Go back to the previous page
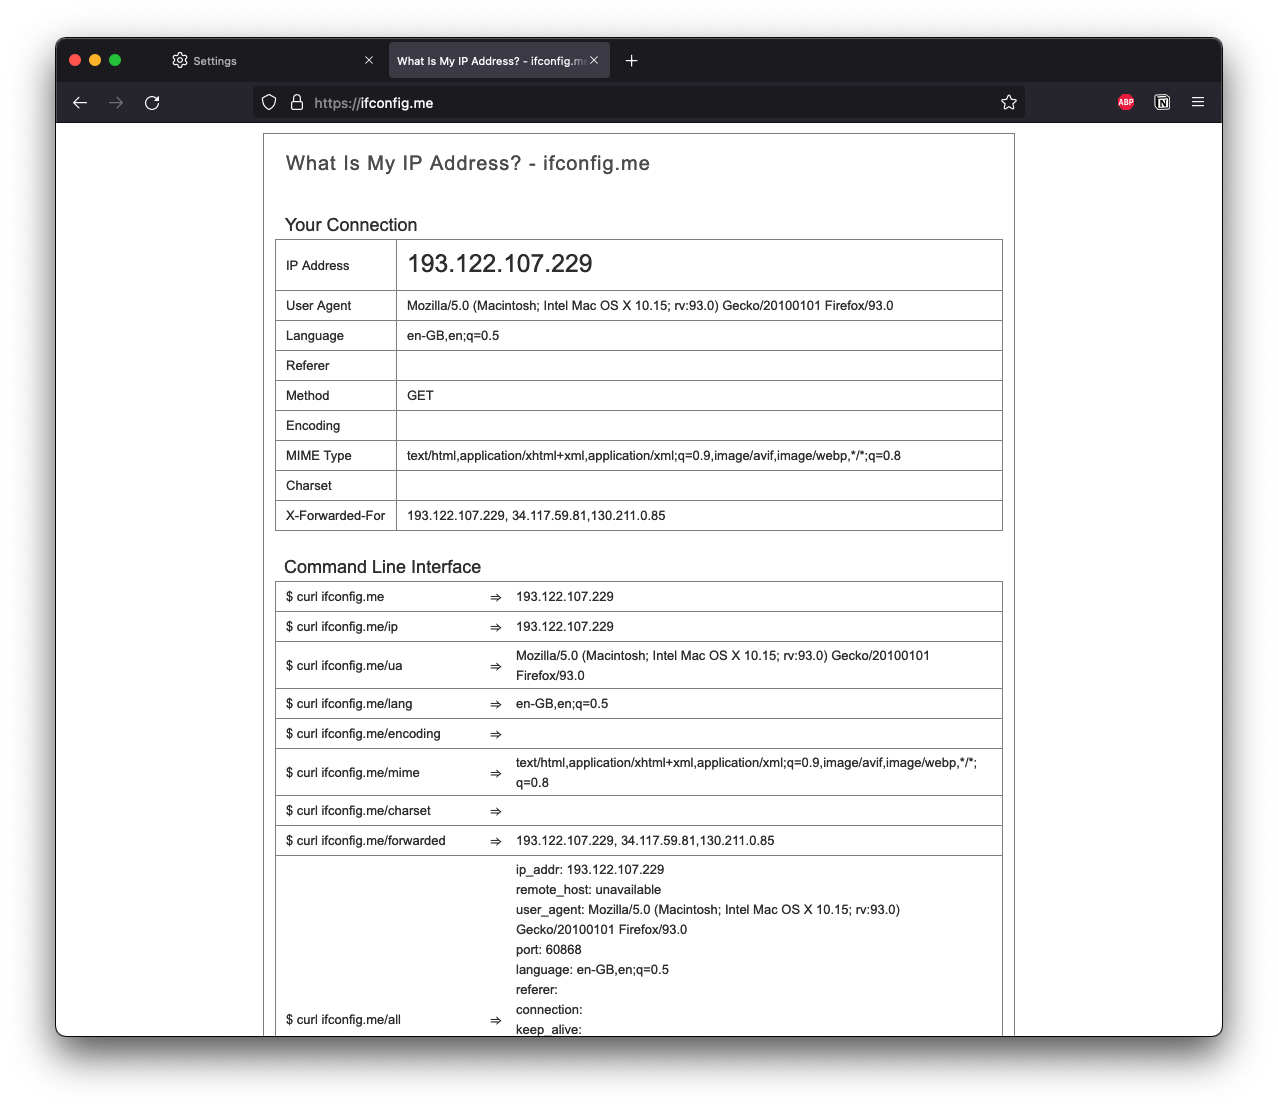 80,102
